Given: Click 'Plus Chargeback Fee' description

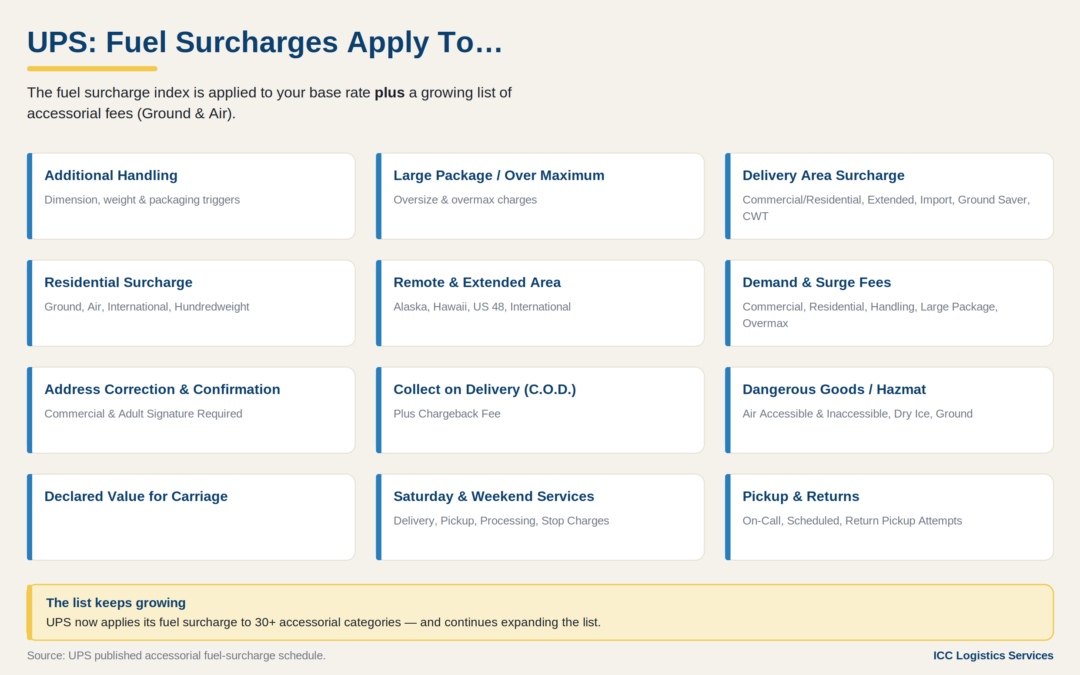Looking at the screenshot, I should 447,414.
